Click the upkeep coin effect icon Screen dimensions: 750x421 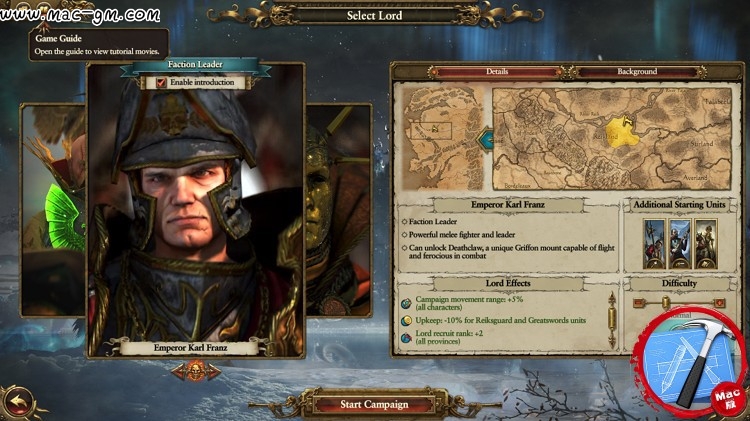point(406,321)
